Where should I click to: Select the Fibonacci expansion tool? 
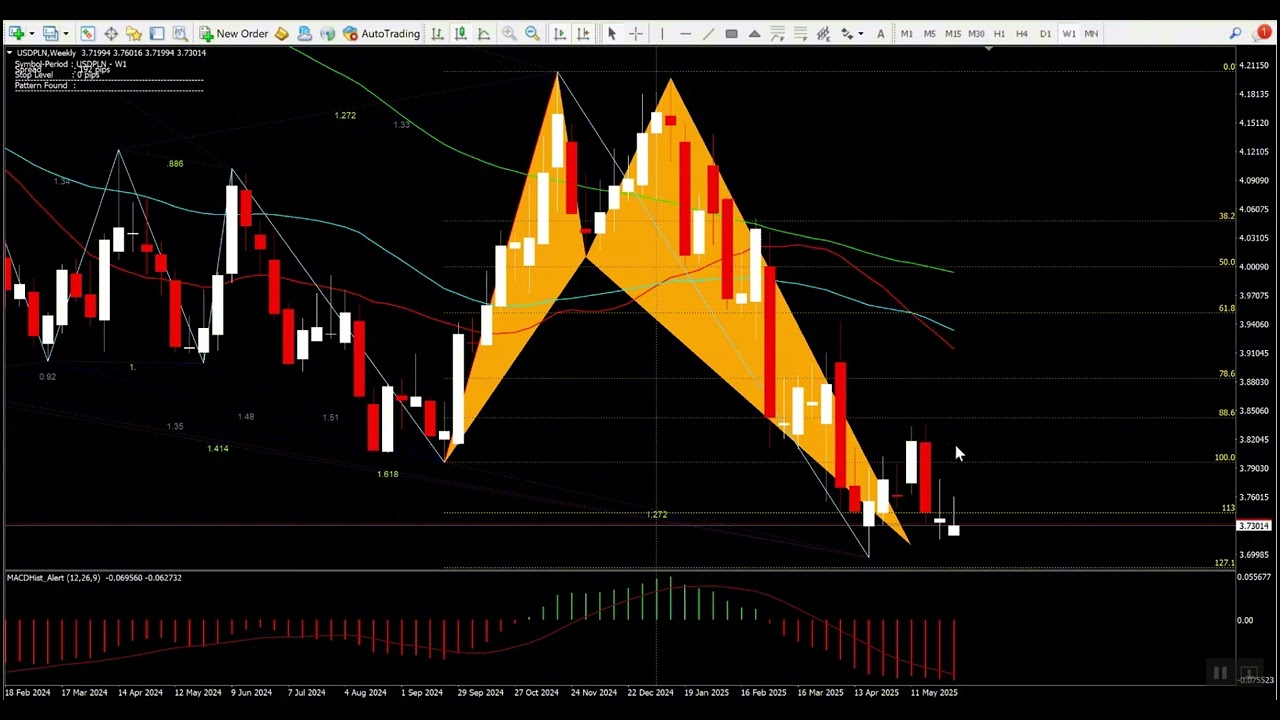pyautogui.click(x=800, y=34)
